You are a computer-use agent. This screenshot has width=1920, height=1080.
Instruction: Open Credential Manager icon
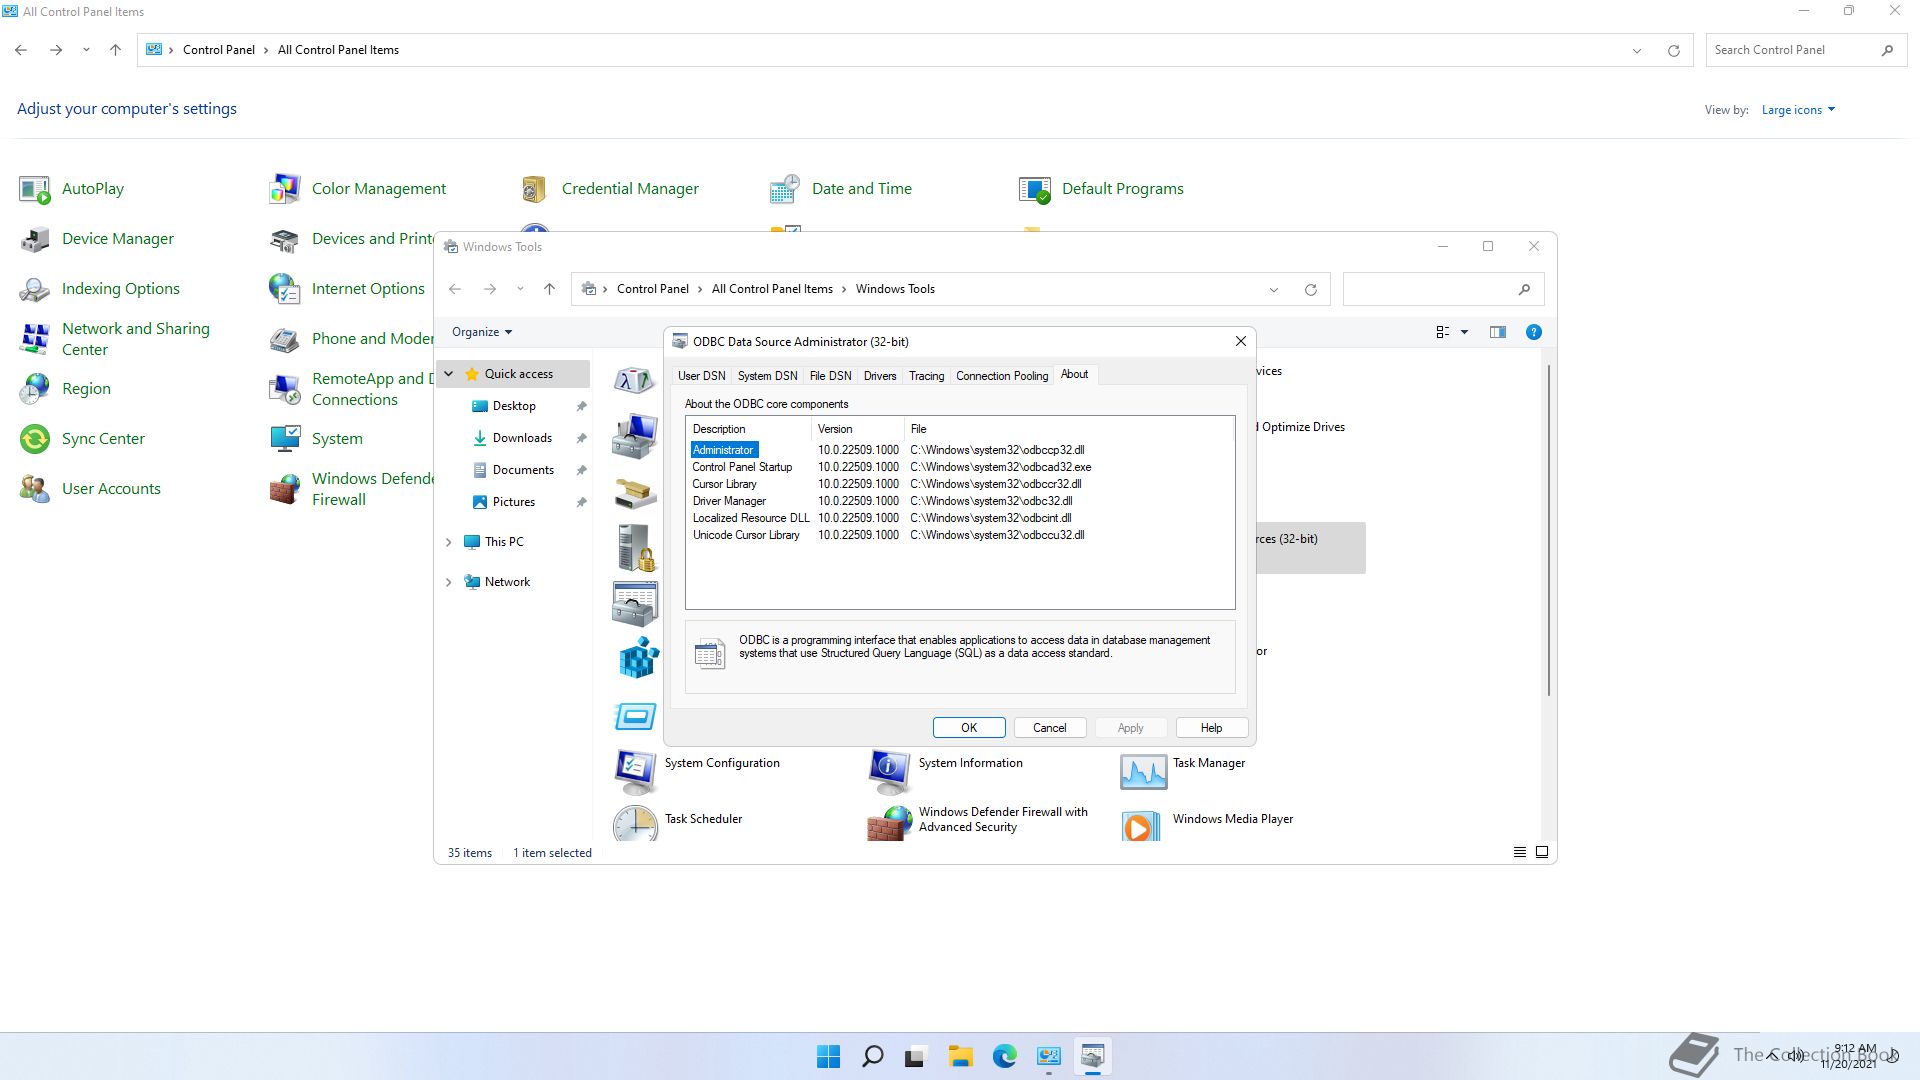tap(535, 189)
